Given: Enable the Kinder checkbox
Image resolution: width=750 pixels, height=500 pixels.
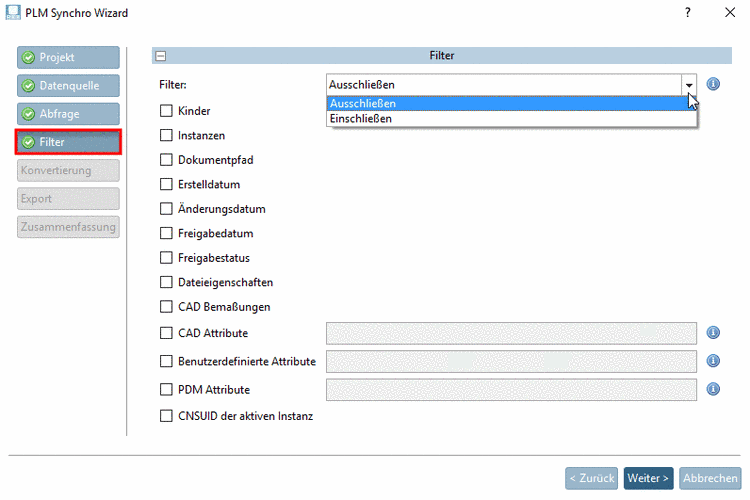Looking at the screenshot, I should click(x=167, y=111).
